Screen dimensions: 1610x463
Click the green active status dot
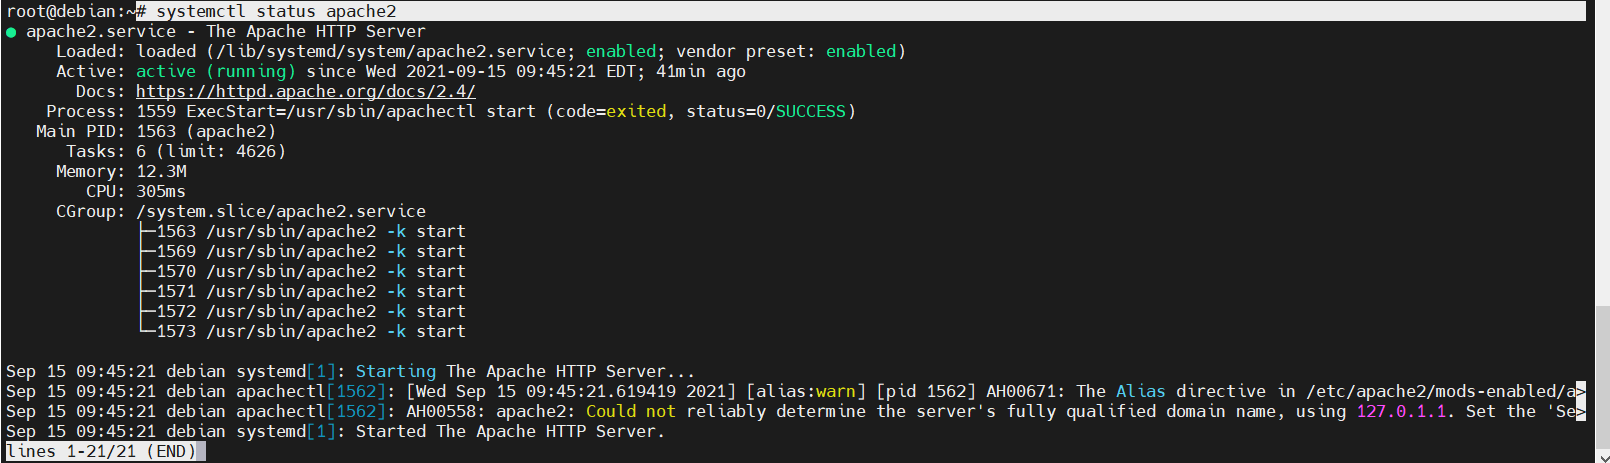click(x=11, y=32)
